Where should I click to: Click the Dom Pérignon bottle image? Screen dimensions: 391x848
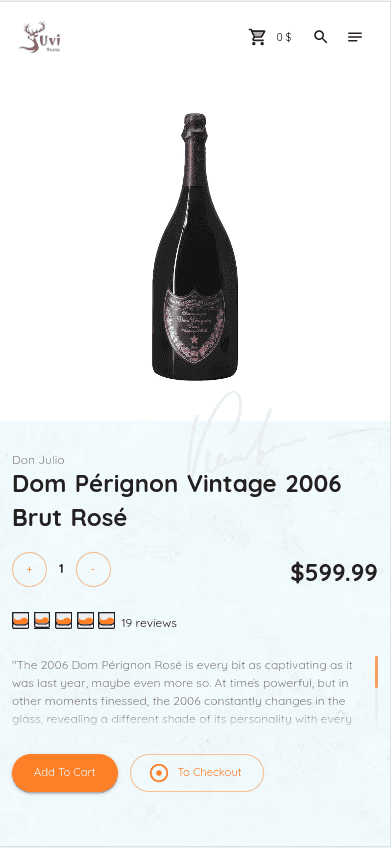tap(195, 247)
